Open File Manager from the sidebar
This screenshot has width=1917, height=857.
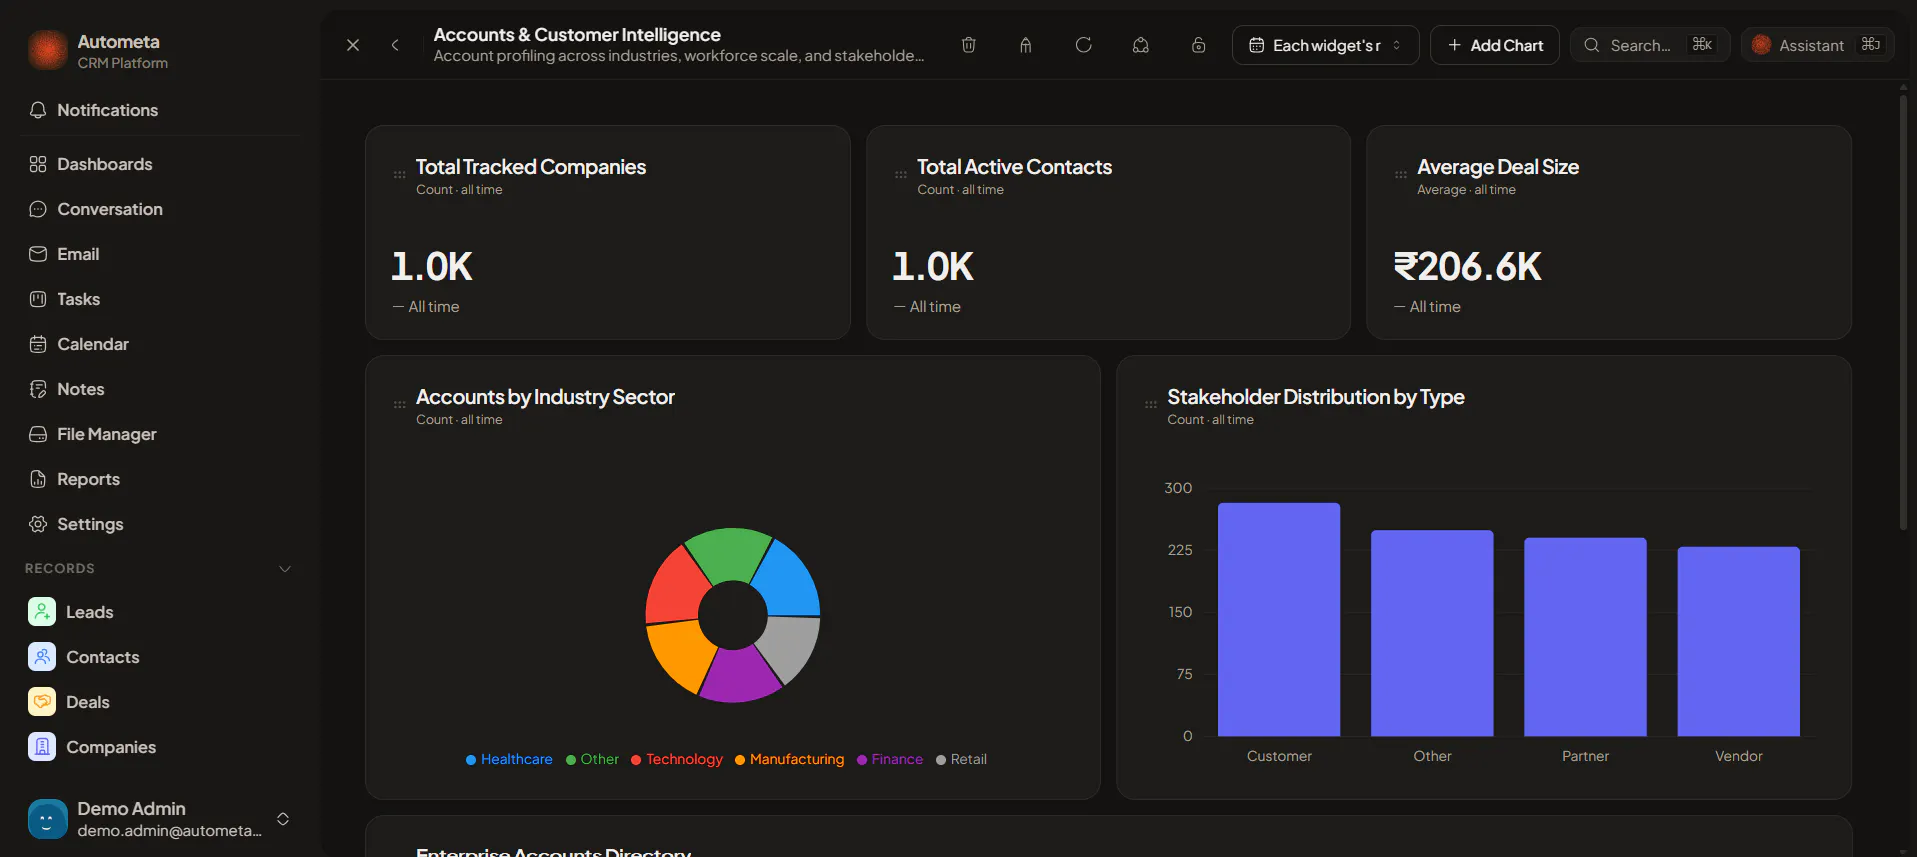click(x=160, y=434)
